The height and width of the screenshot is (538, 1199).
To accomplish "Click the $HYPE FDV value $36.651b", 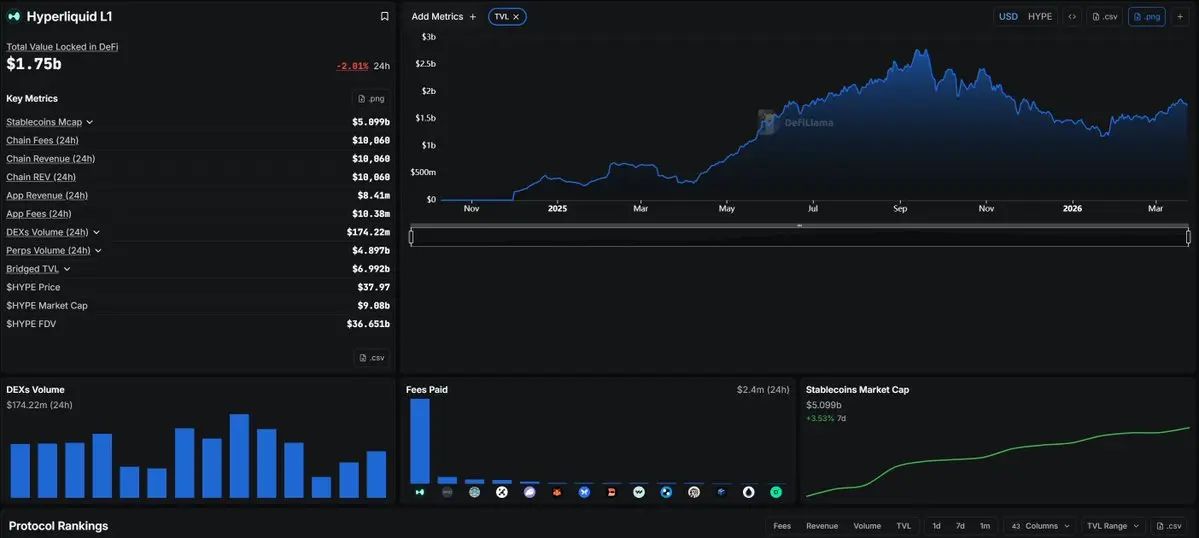I will (x=368, y=324).
